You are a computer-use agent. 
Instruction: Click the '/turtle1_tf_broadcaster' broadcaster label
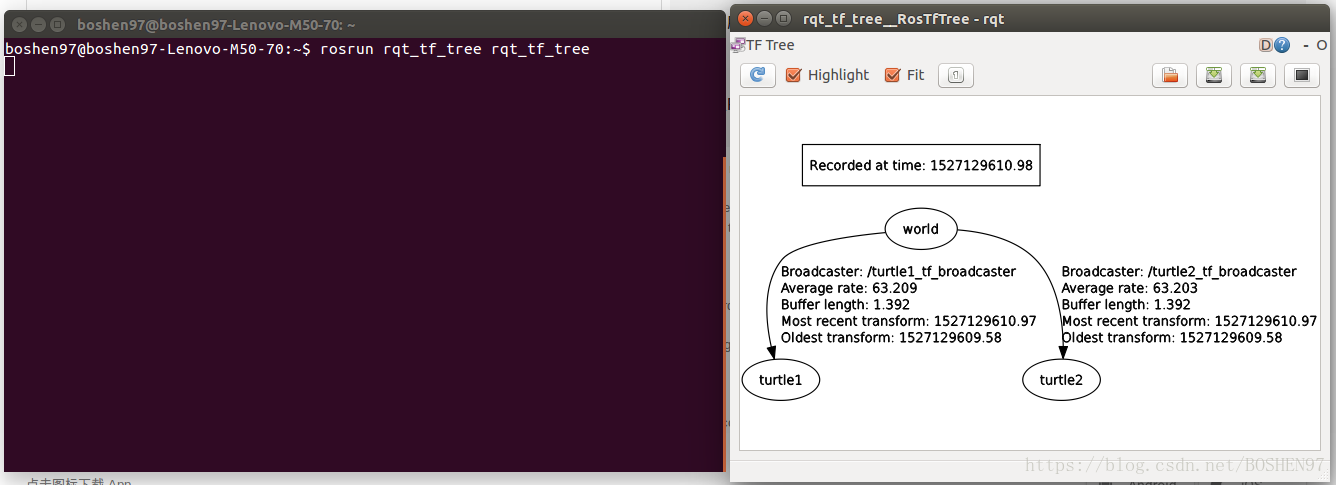click(898, 271)
